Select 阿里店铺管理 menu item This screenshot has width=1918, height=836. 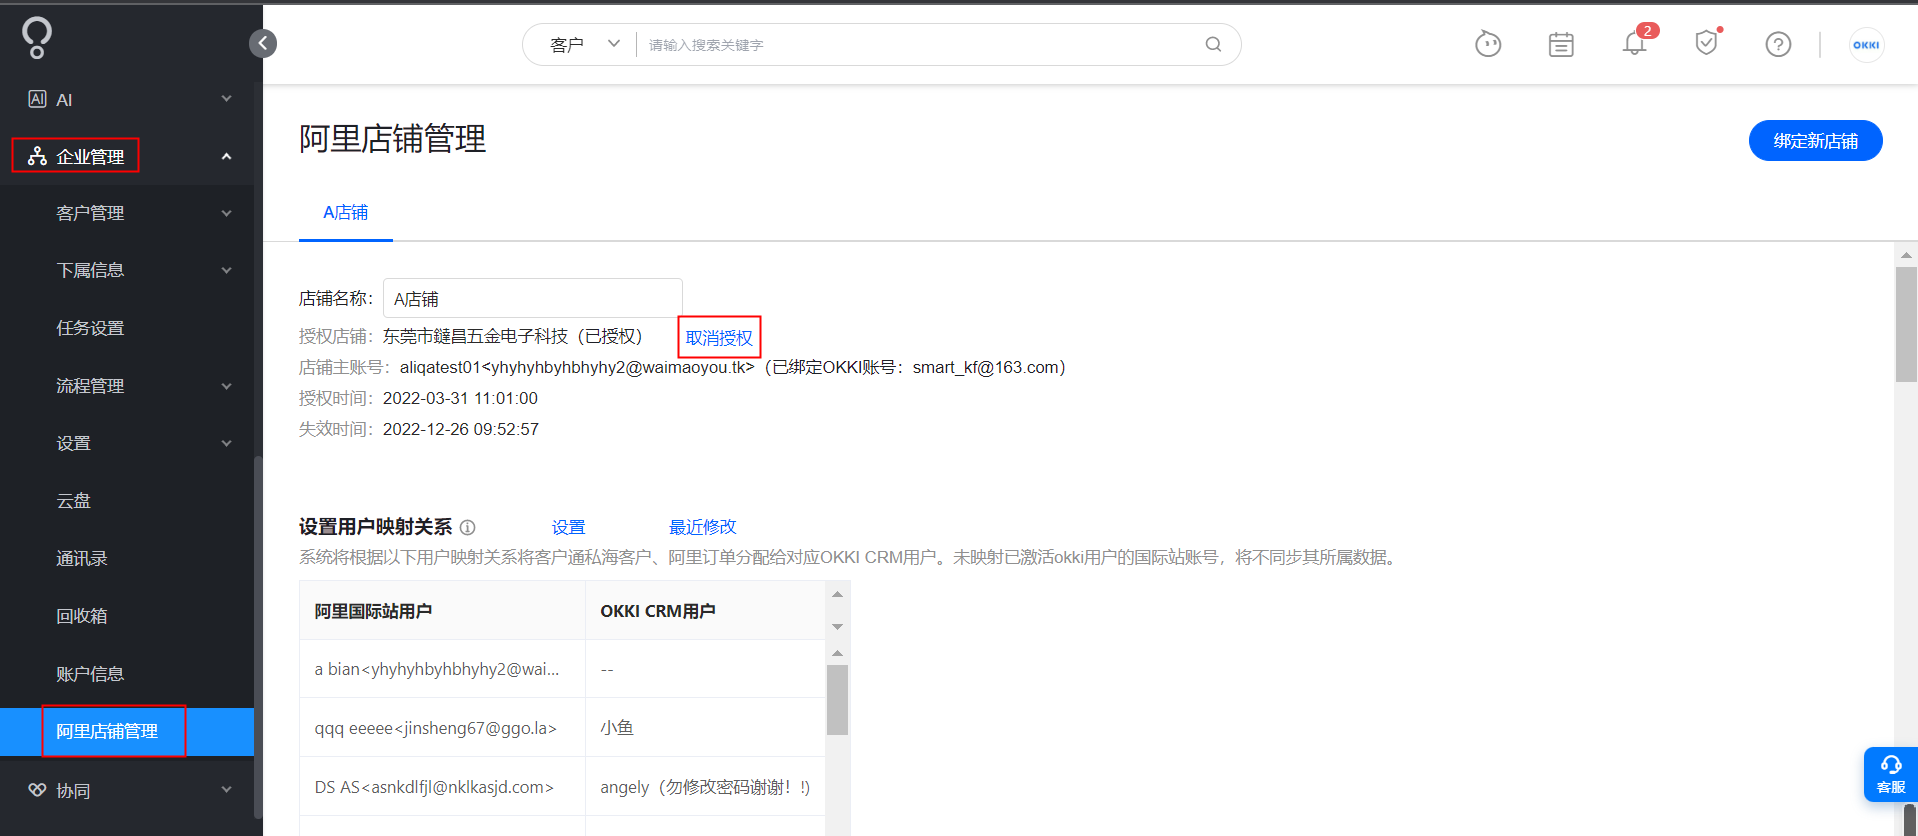tap(127, 732)
